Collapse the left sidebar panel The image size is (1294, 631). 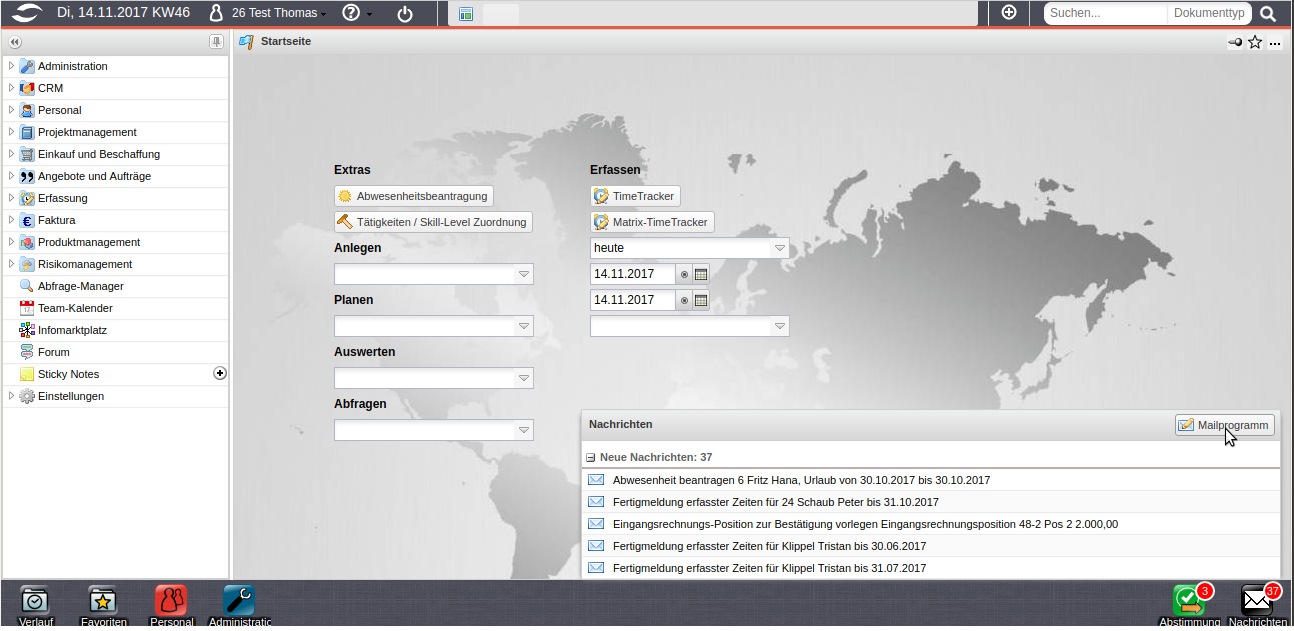tap(15, 42)
